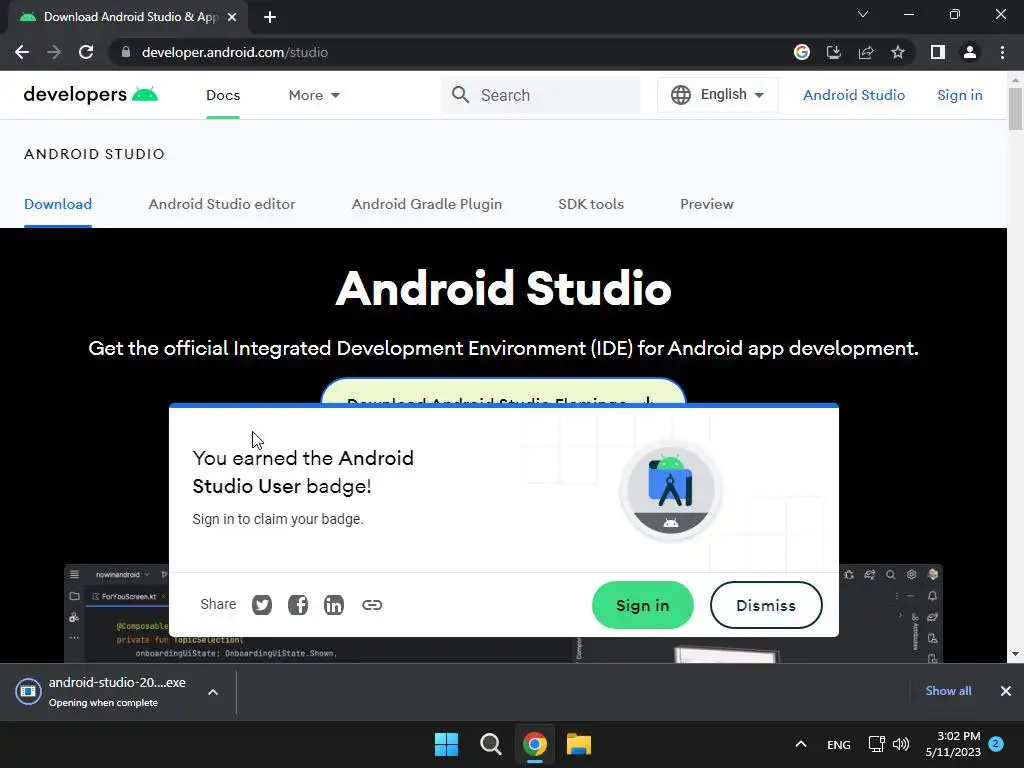Bookmark this page with the star icon
This screenshot has height=768, width=1024.
pos(898,52)
